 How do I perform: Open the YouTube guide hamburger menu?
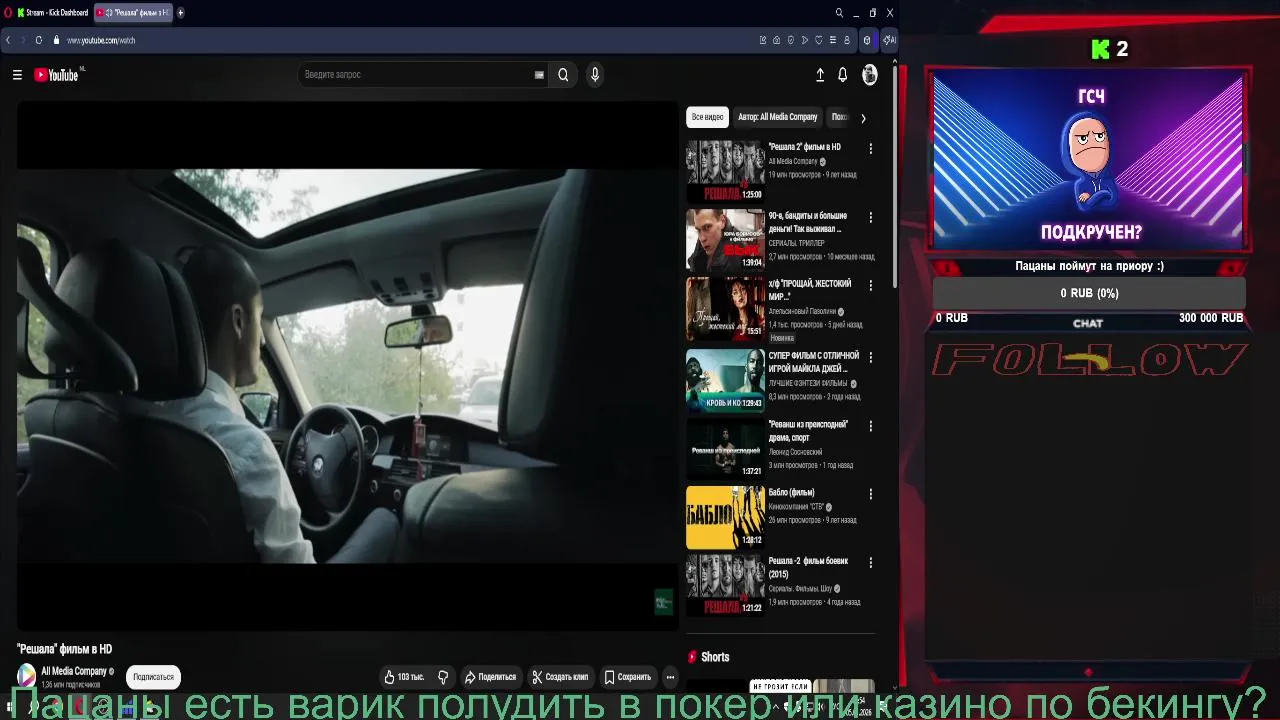[17, 75]
